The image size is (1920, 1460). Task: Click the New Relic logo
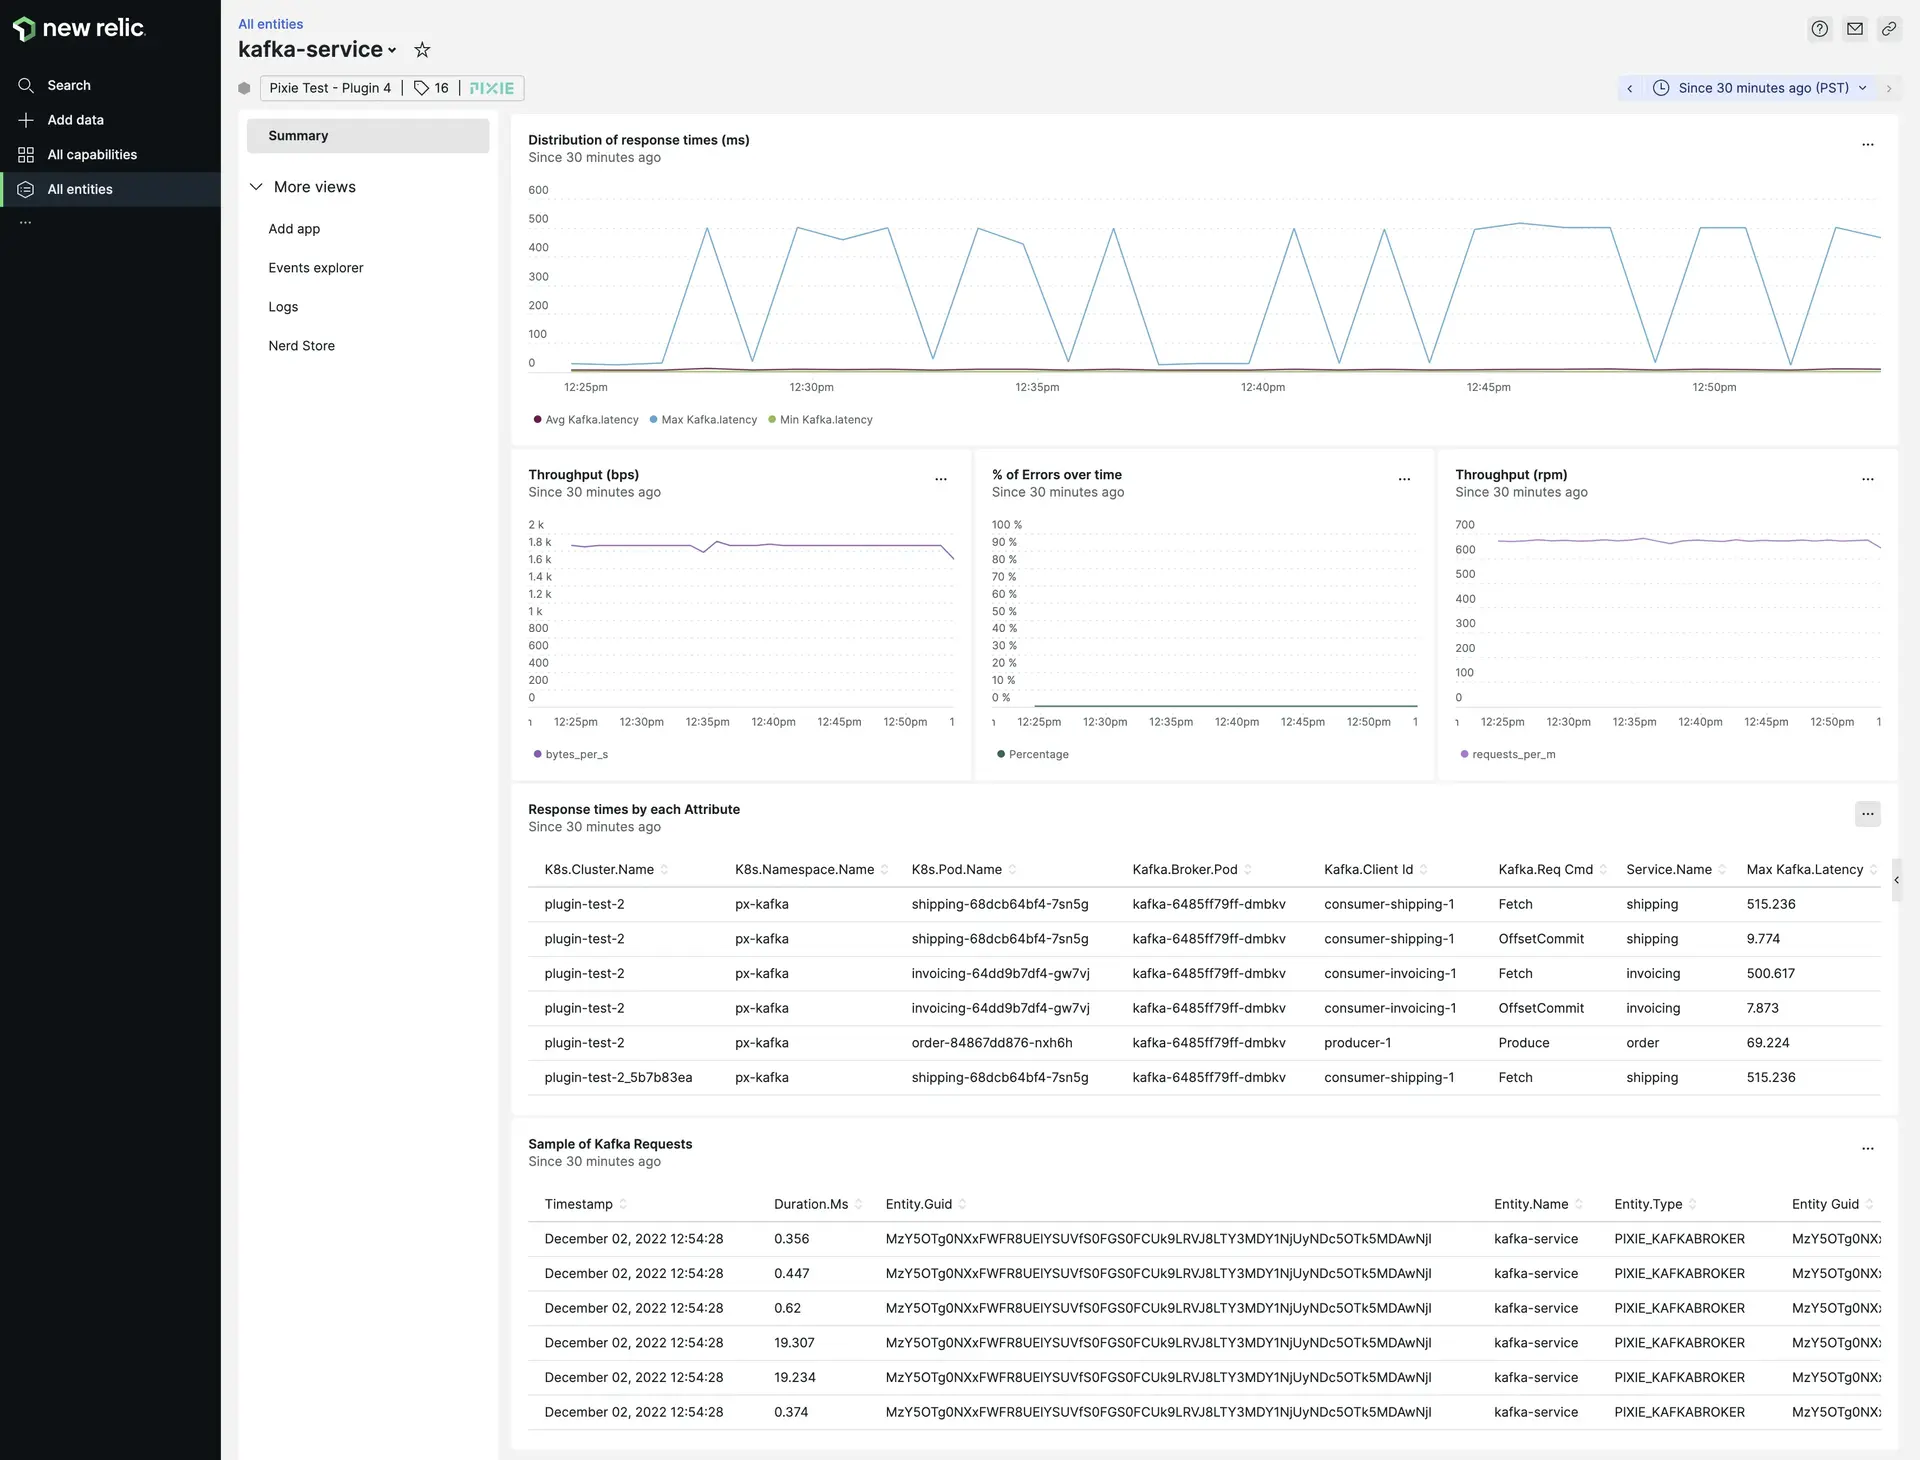pos(79,28)
